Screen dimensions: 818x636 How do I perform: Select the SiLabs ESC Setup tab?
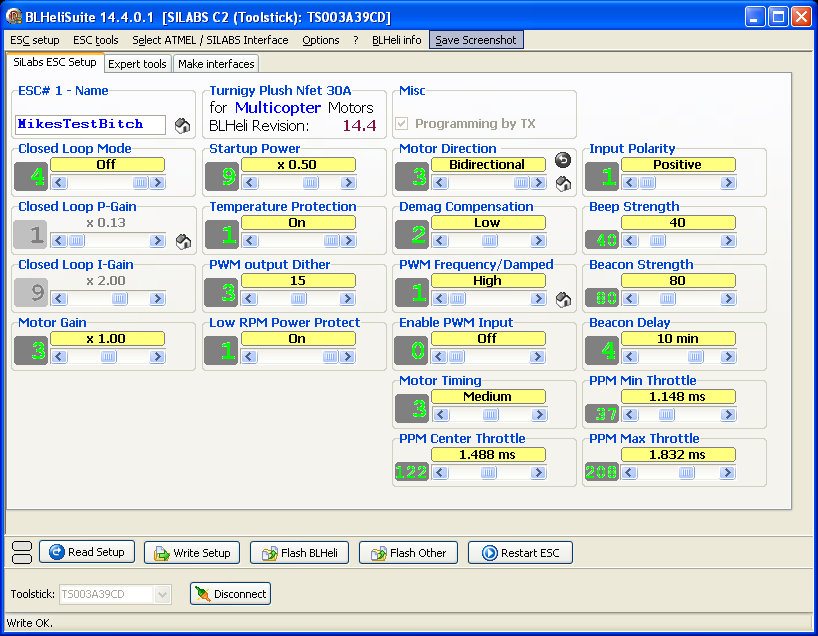coord(55,62)
